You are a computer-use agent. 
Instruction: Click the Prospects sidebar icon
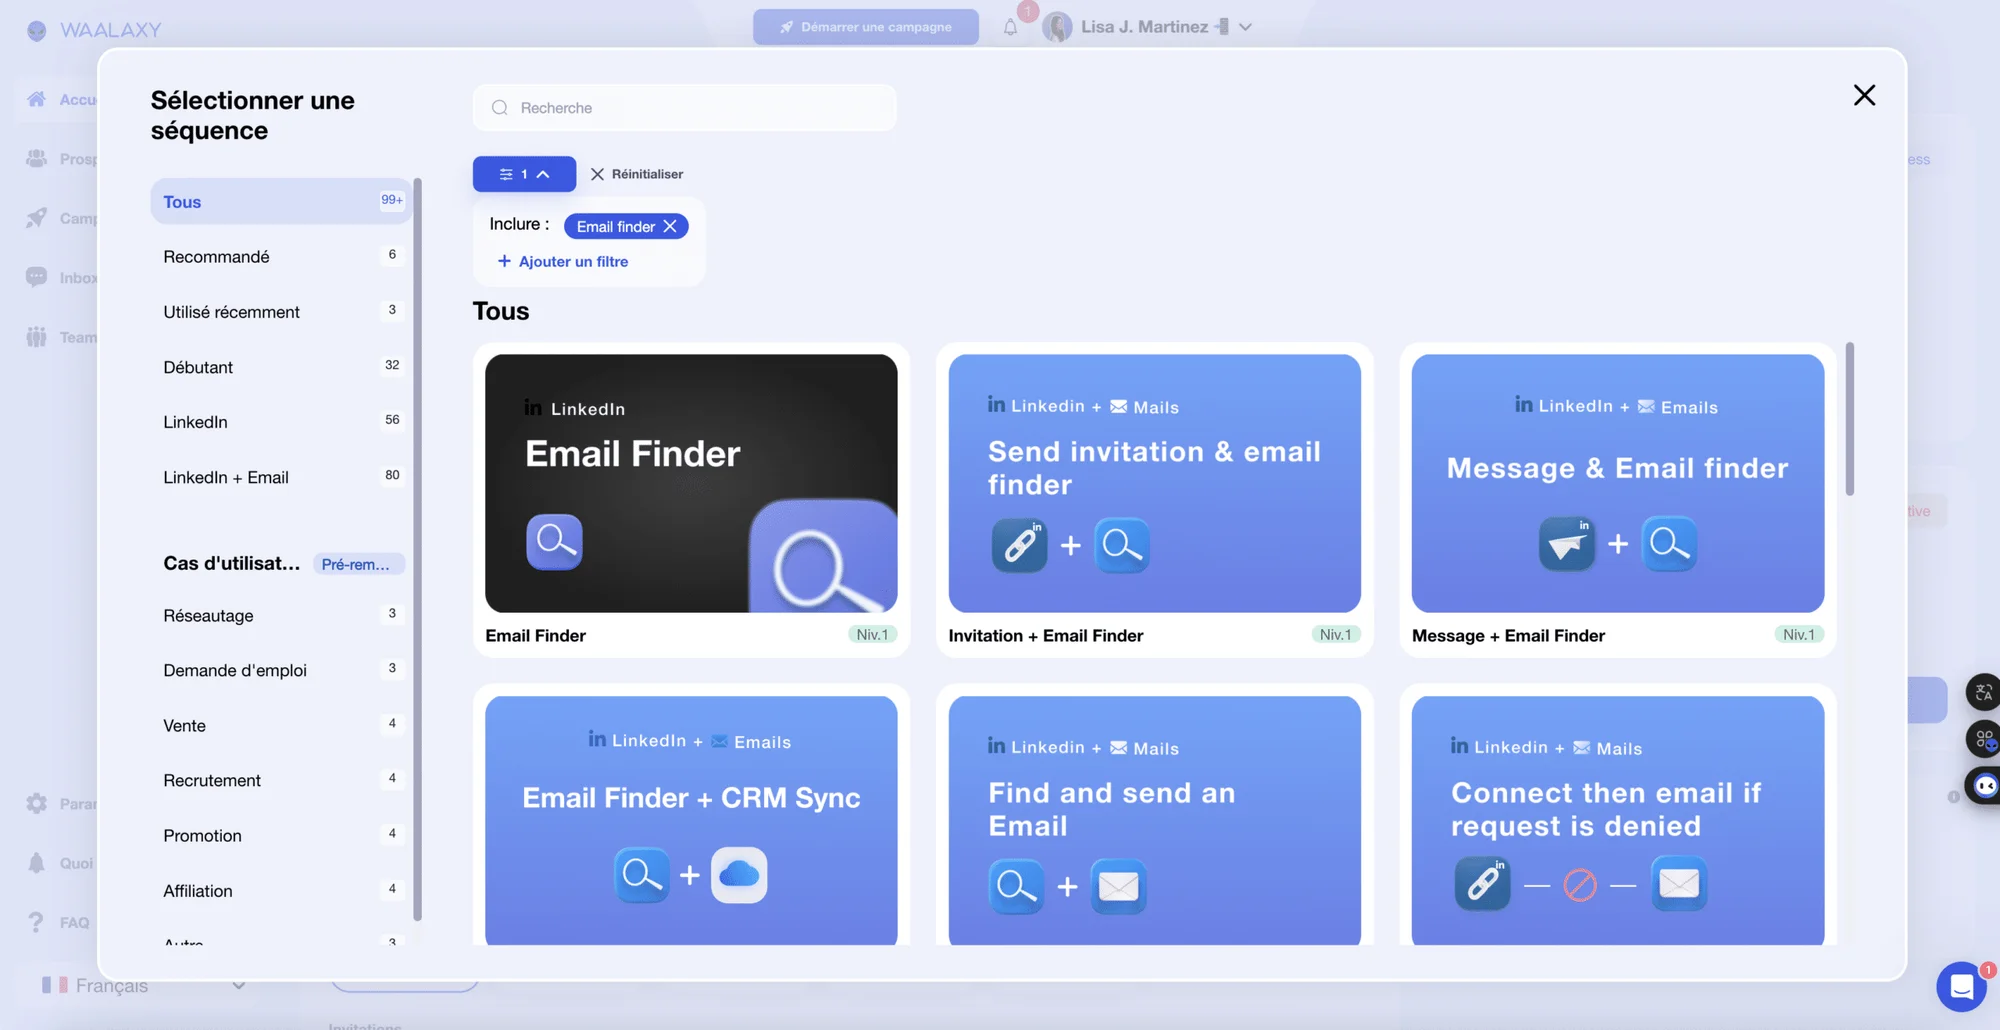coord(37,158)
